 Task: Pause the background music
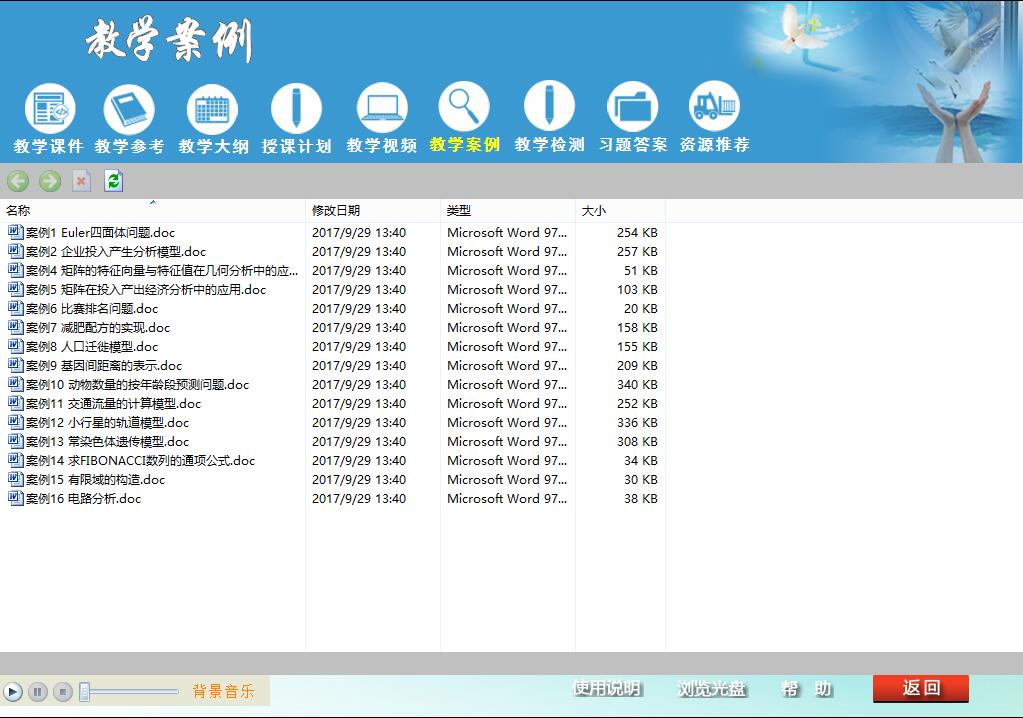coord(38,691)
